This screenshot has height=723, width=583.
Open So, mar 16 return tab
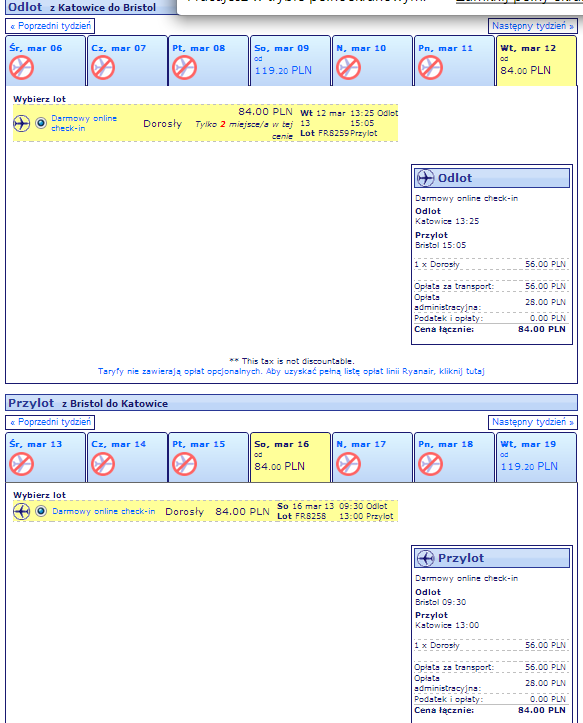(x=290, y=457)
